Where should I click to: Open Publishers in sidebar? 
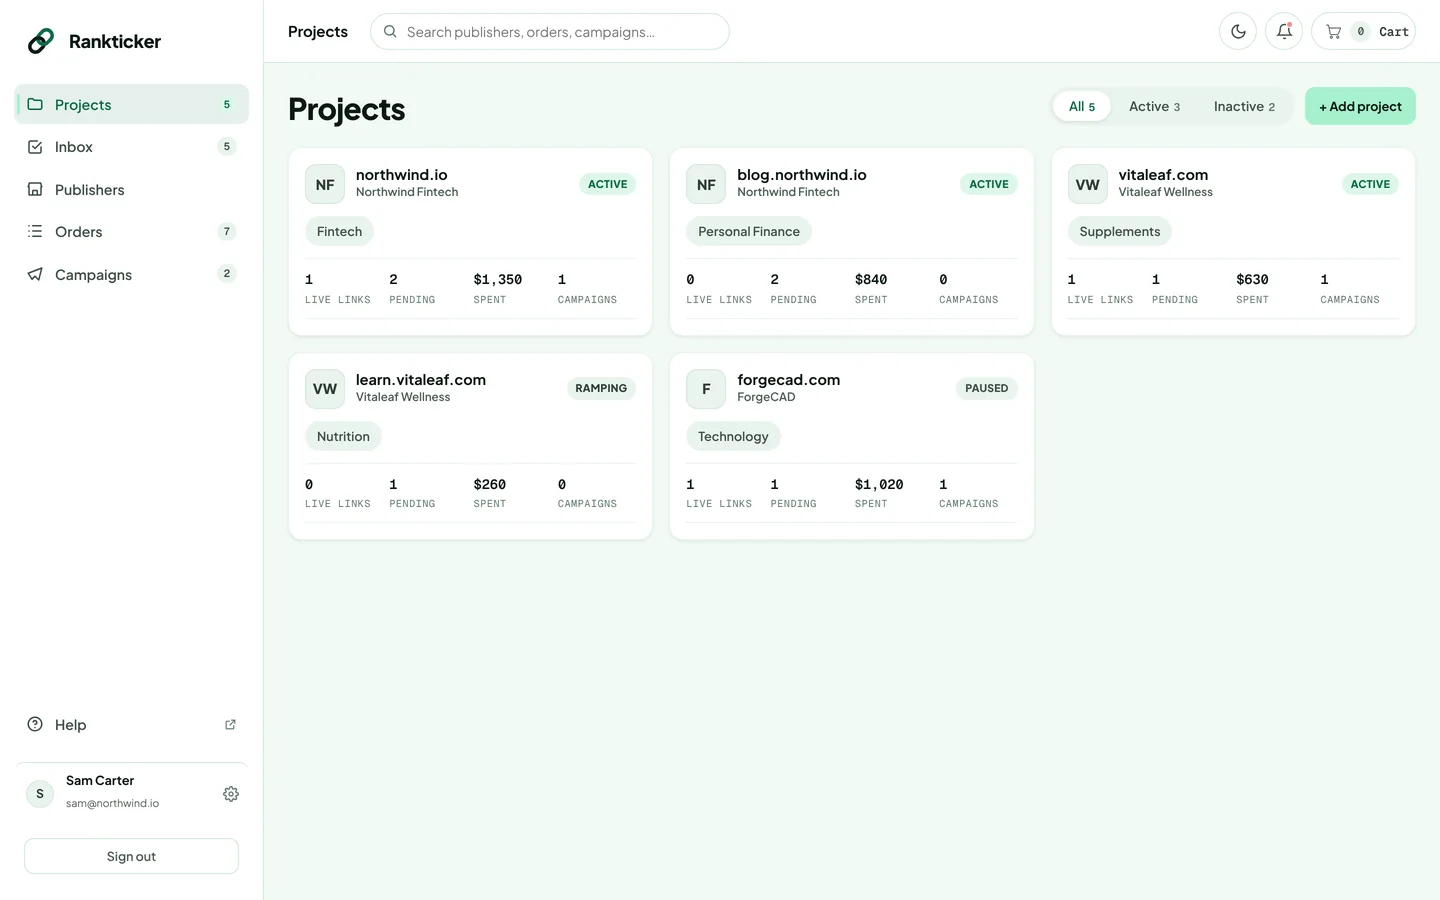[131, 189]
